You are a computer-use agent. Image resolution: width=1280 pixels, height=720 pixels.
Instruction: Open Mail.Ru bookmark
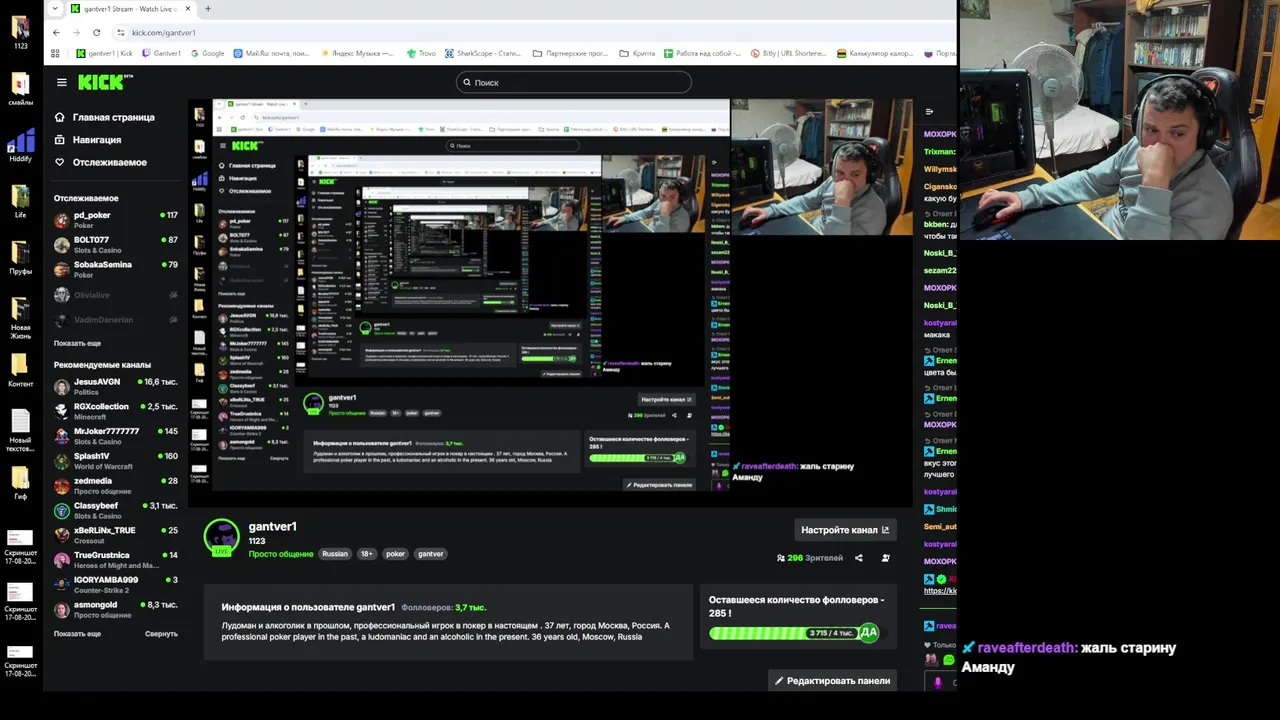272,53
